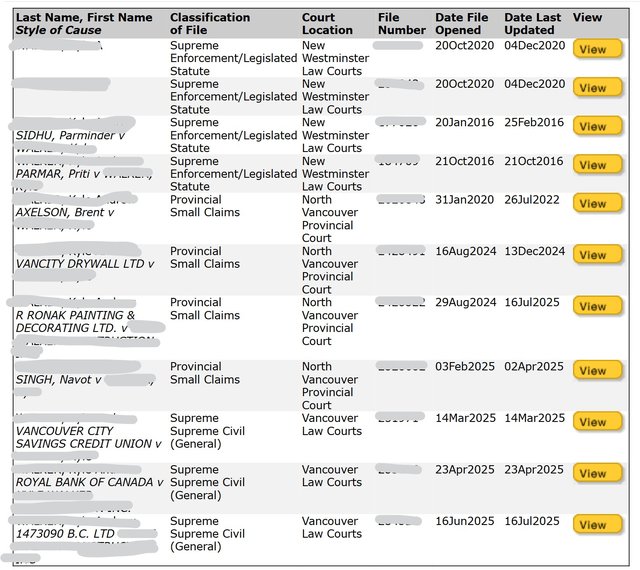
Task: Click View for the SINGH, Navot case
Action: pos(598,370)
